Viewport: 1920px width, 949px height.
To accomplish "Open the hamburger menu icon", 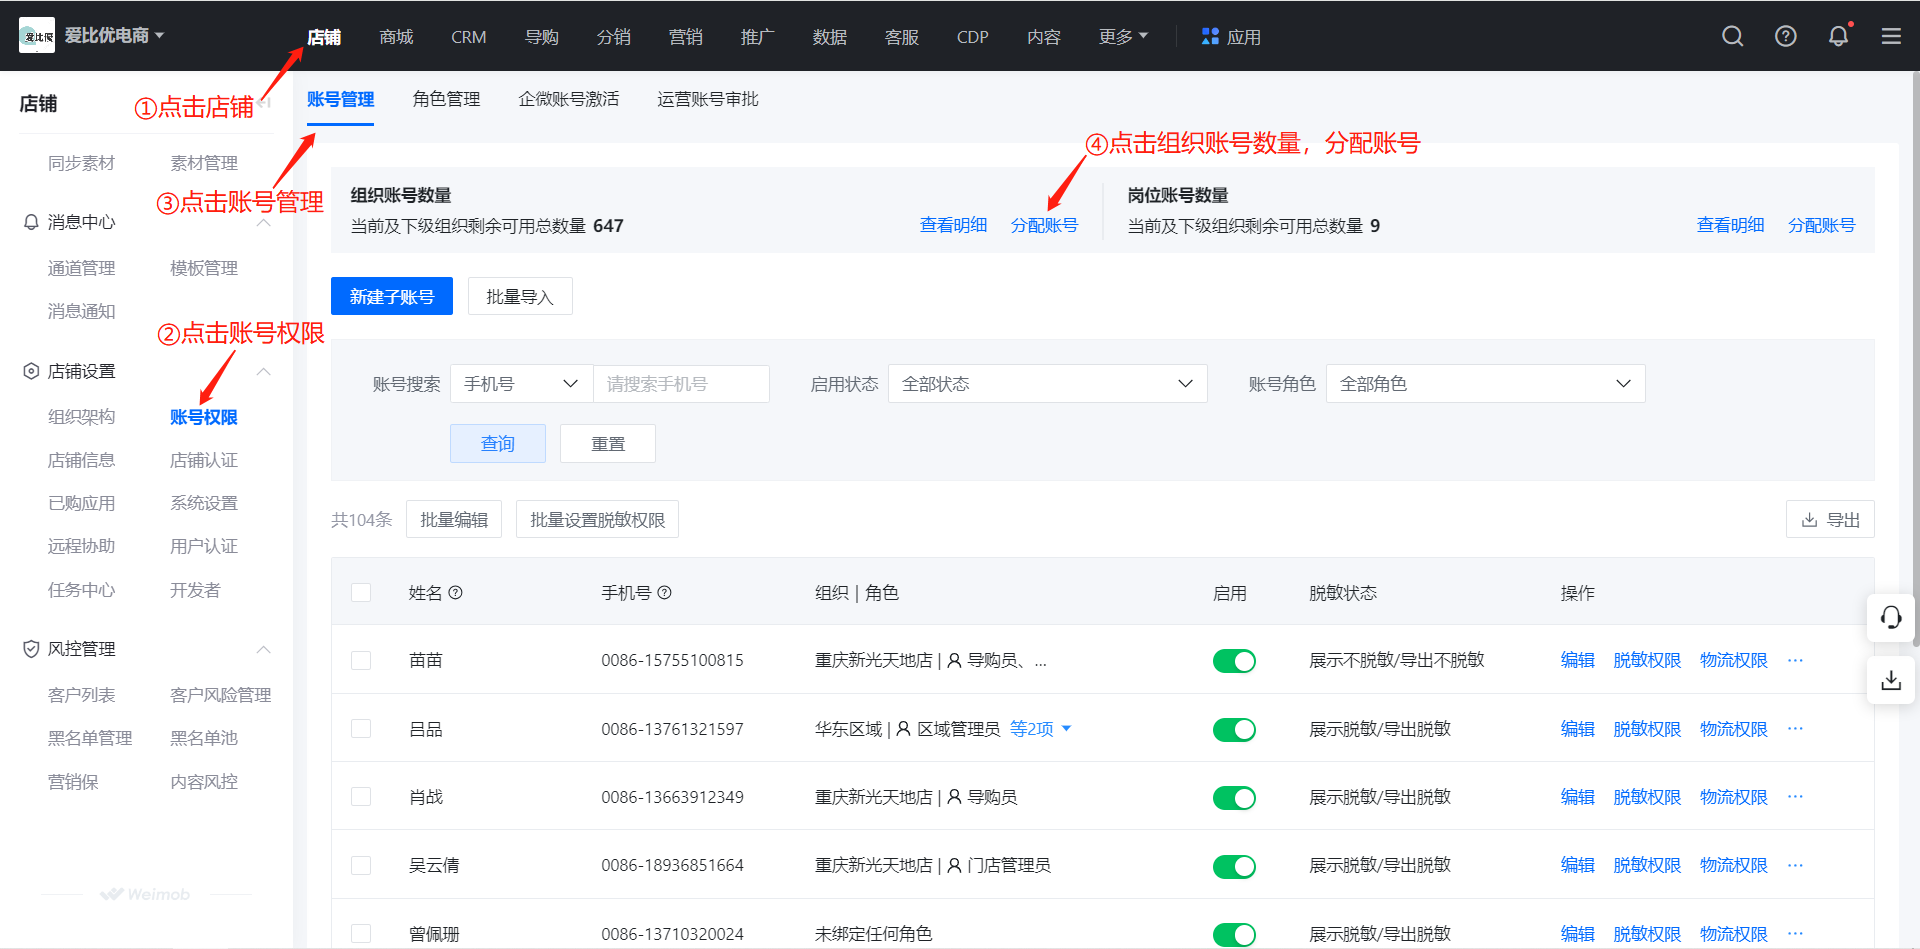I will [1891, 36].
